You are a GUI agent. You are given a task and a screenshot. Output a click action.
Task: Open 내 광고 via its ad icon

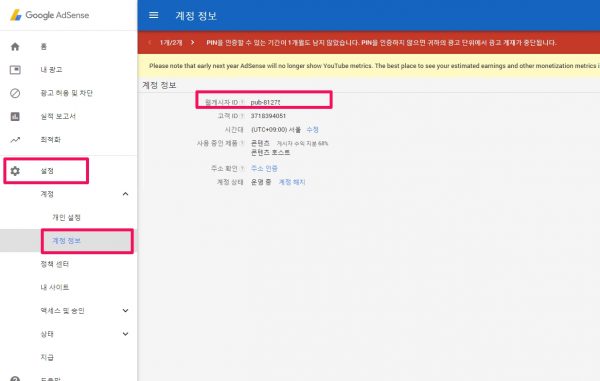(15, 70)
